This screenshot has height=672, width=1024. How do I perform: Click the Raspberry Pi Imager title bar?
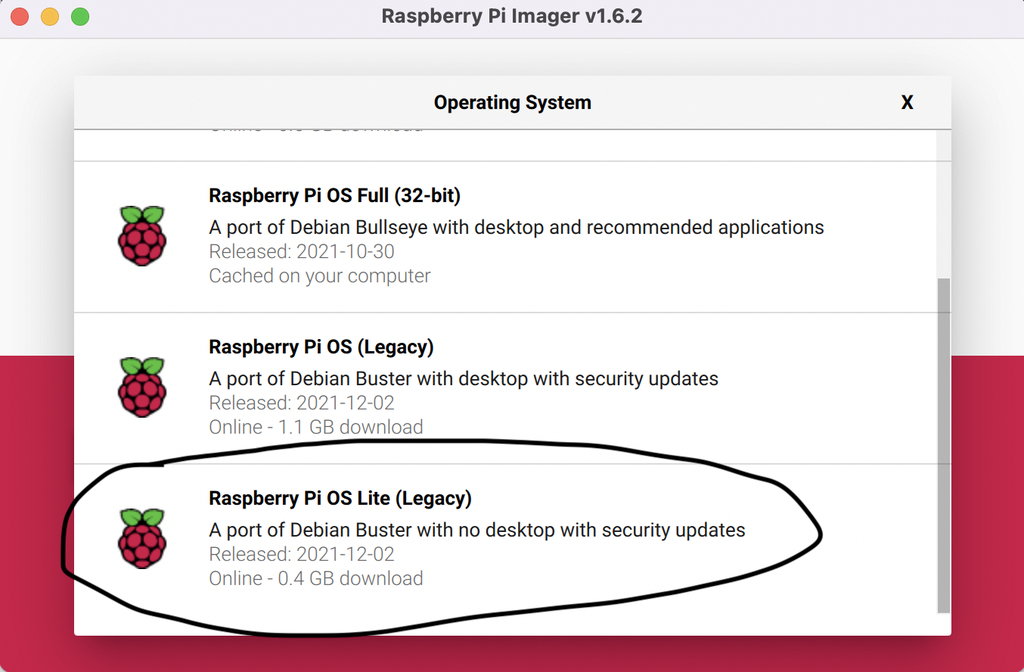[x=512, y=16]
